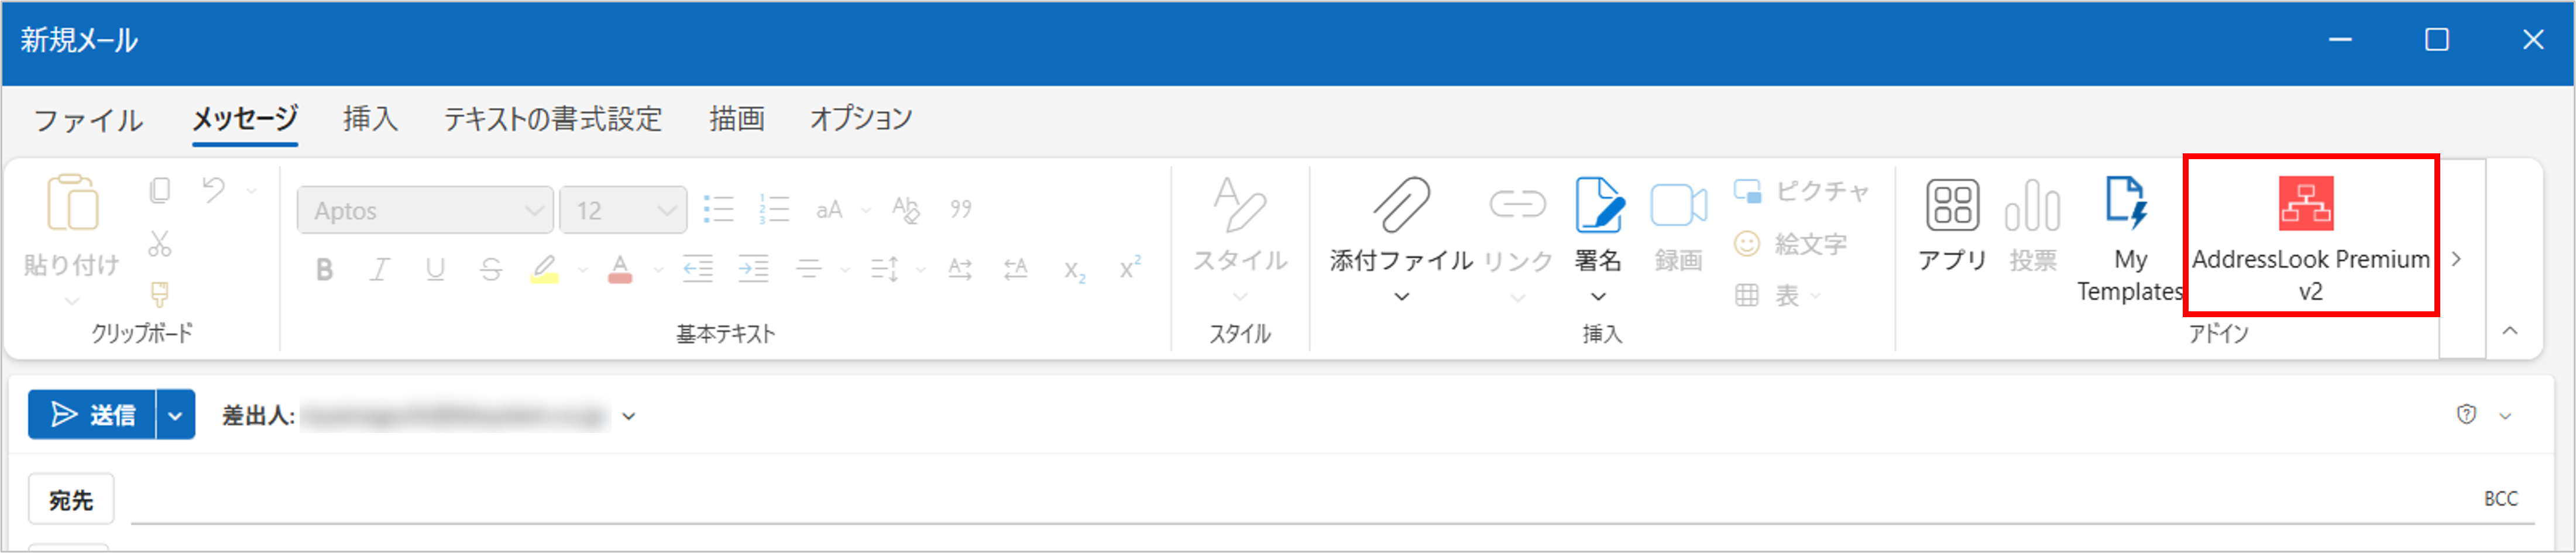Open the Aptos font name dropdown

click(x=425, y=210)
